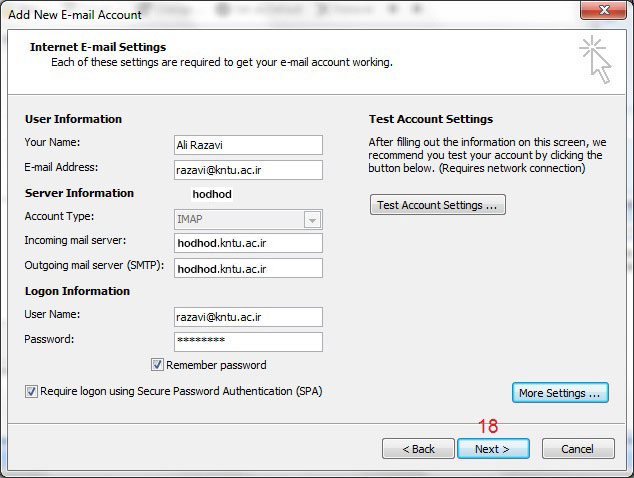The width and height of the screenshot is (634, 478).
Task: Click the Outgoing mail server (SMTP) field
Action: click(x=247, y=268)
